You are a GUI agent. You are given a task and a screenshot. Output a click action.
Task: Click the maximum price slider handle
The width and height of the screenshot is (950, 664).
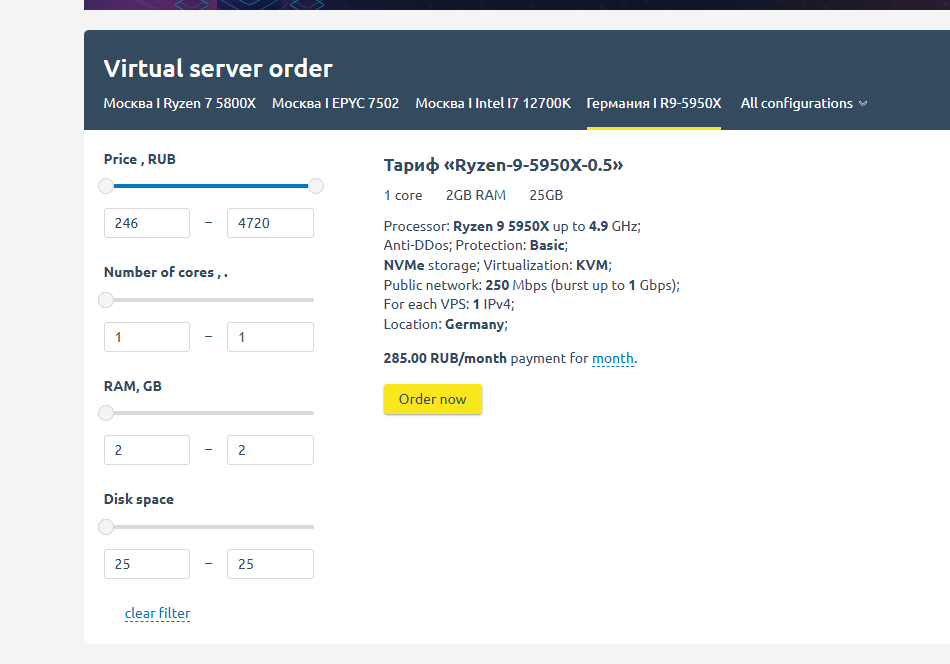(x=316, y=186)
